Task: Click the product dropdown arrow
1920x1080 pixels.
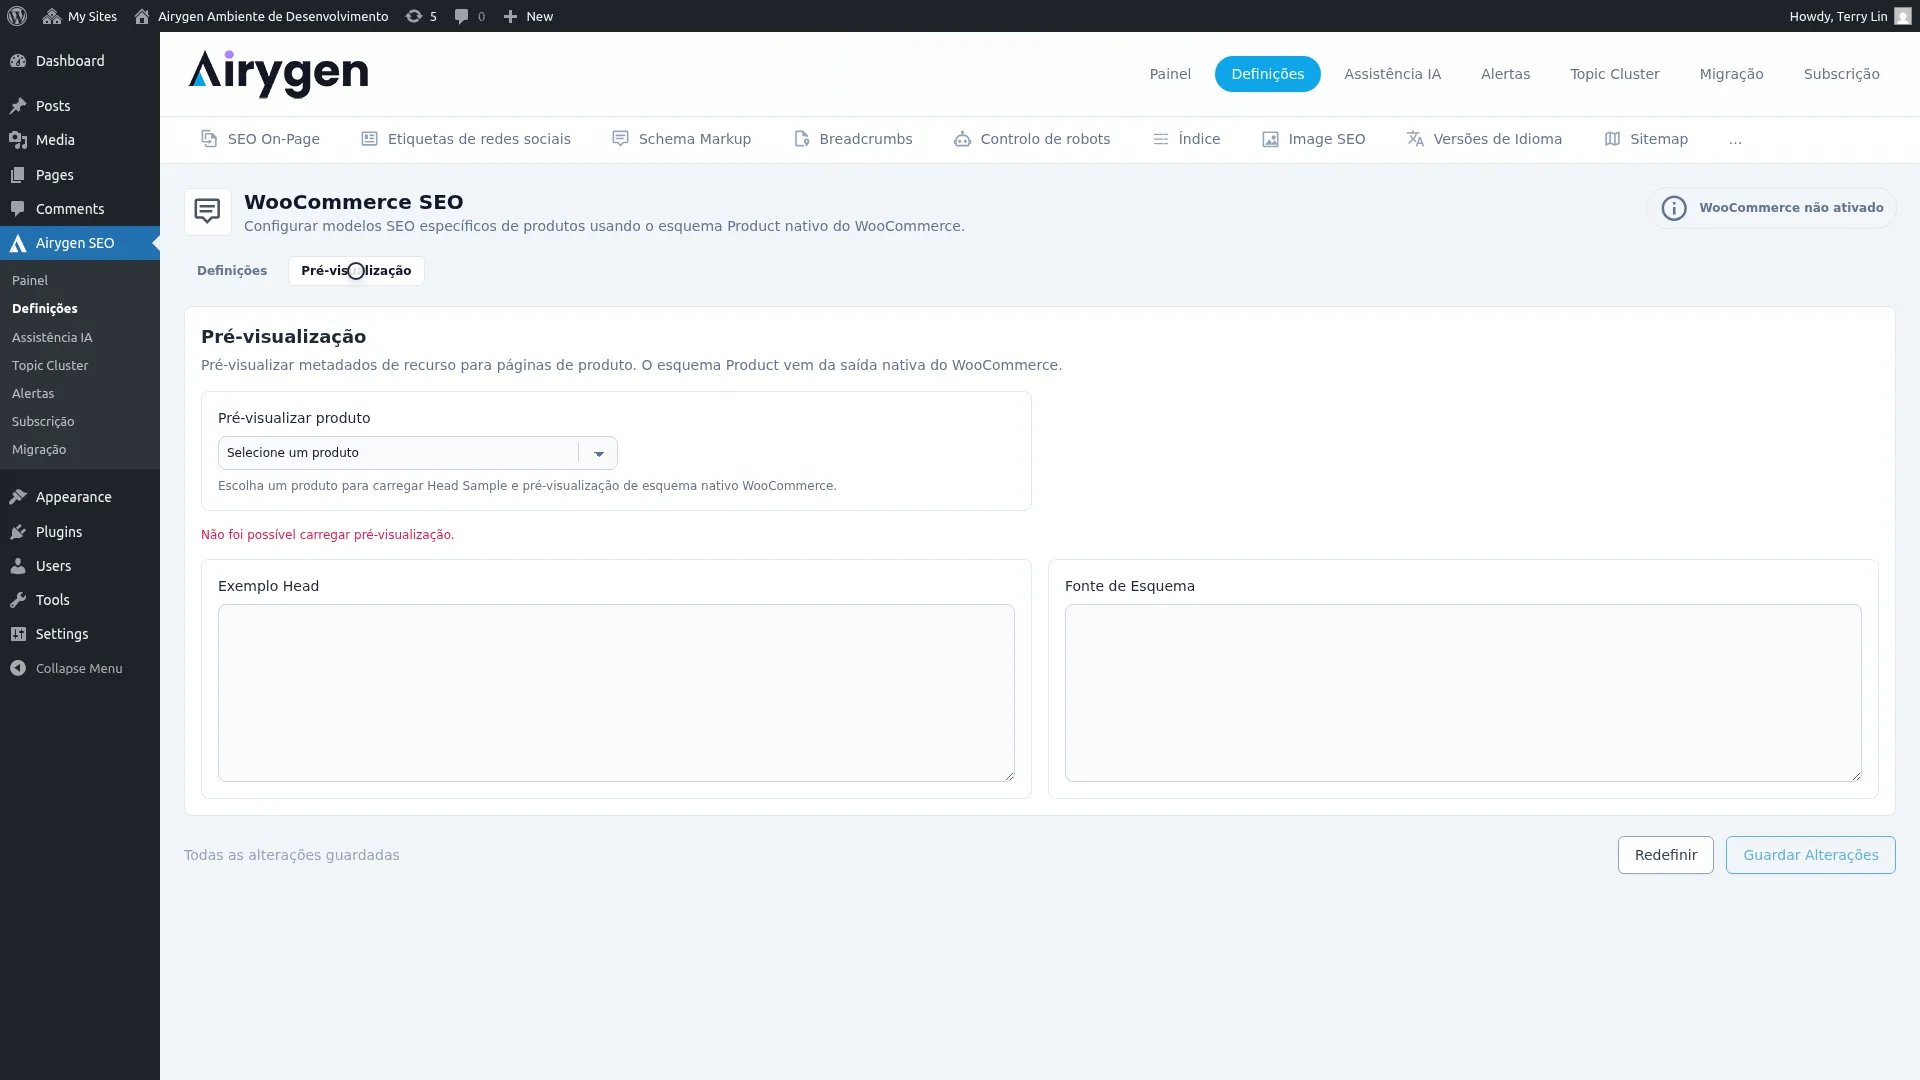Action: (x=599, y=454)
